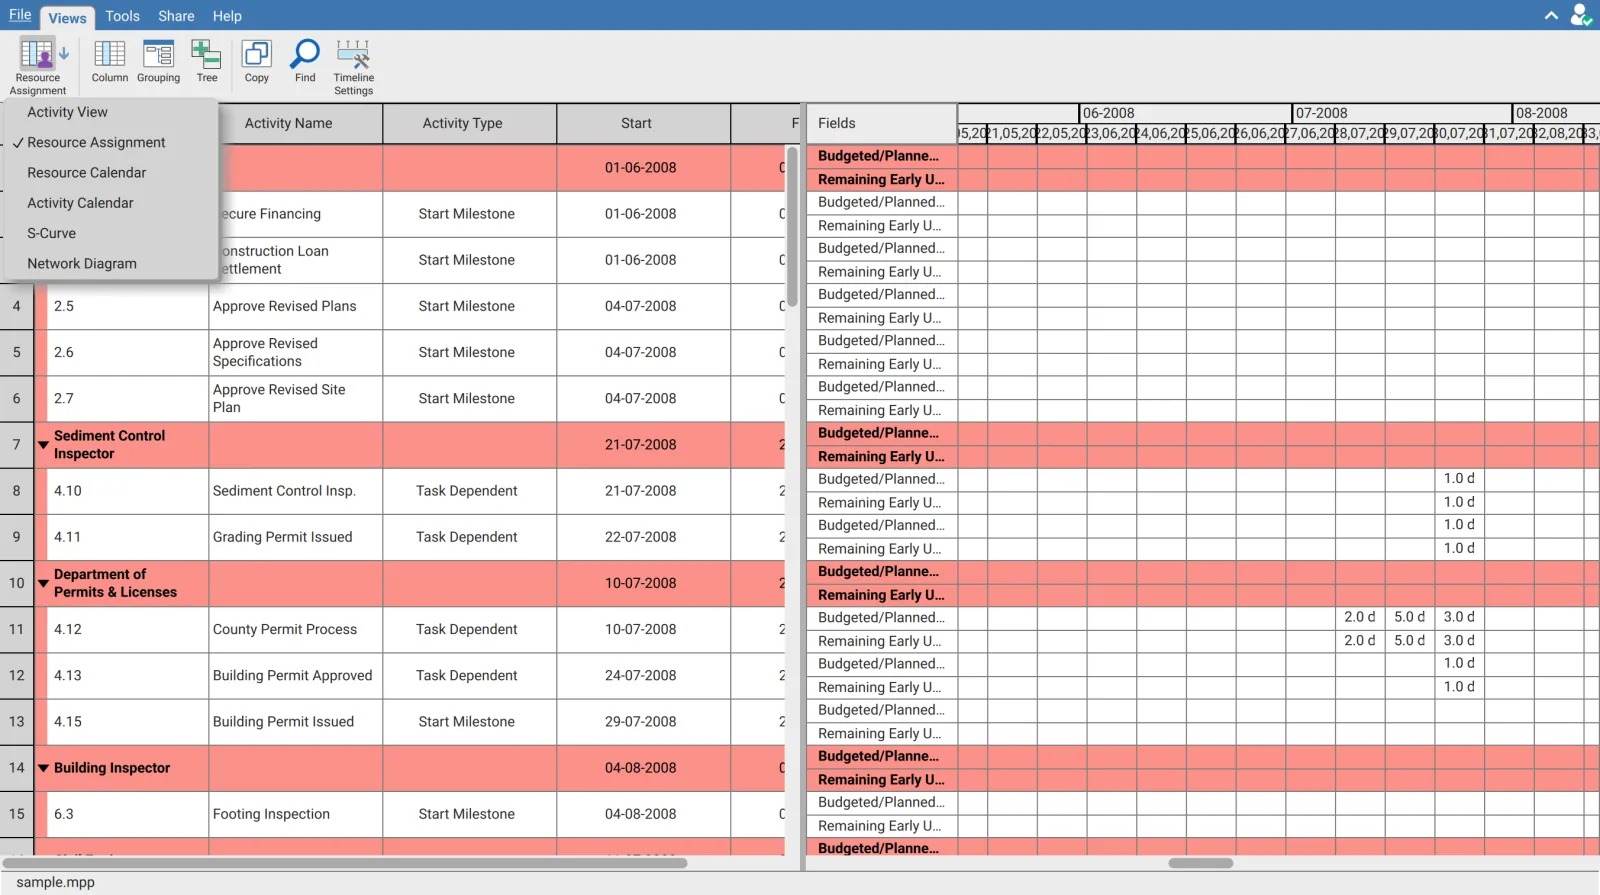Screen dimensions: 1600x895
Task: Click the 07-2008 timeline month header
Action: 1401,113
